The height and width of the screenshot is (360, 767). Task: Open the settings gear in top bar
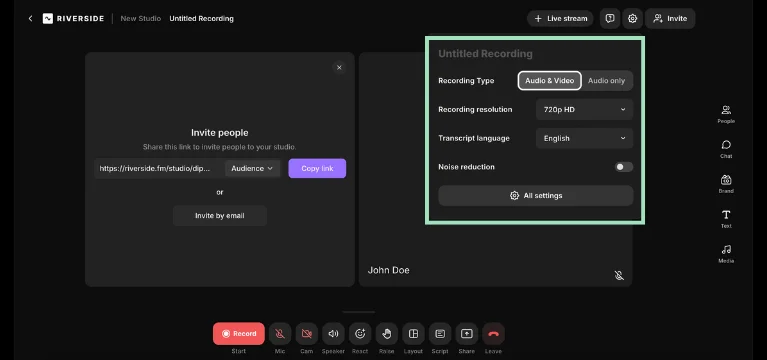[632, 19]
